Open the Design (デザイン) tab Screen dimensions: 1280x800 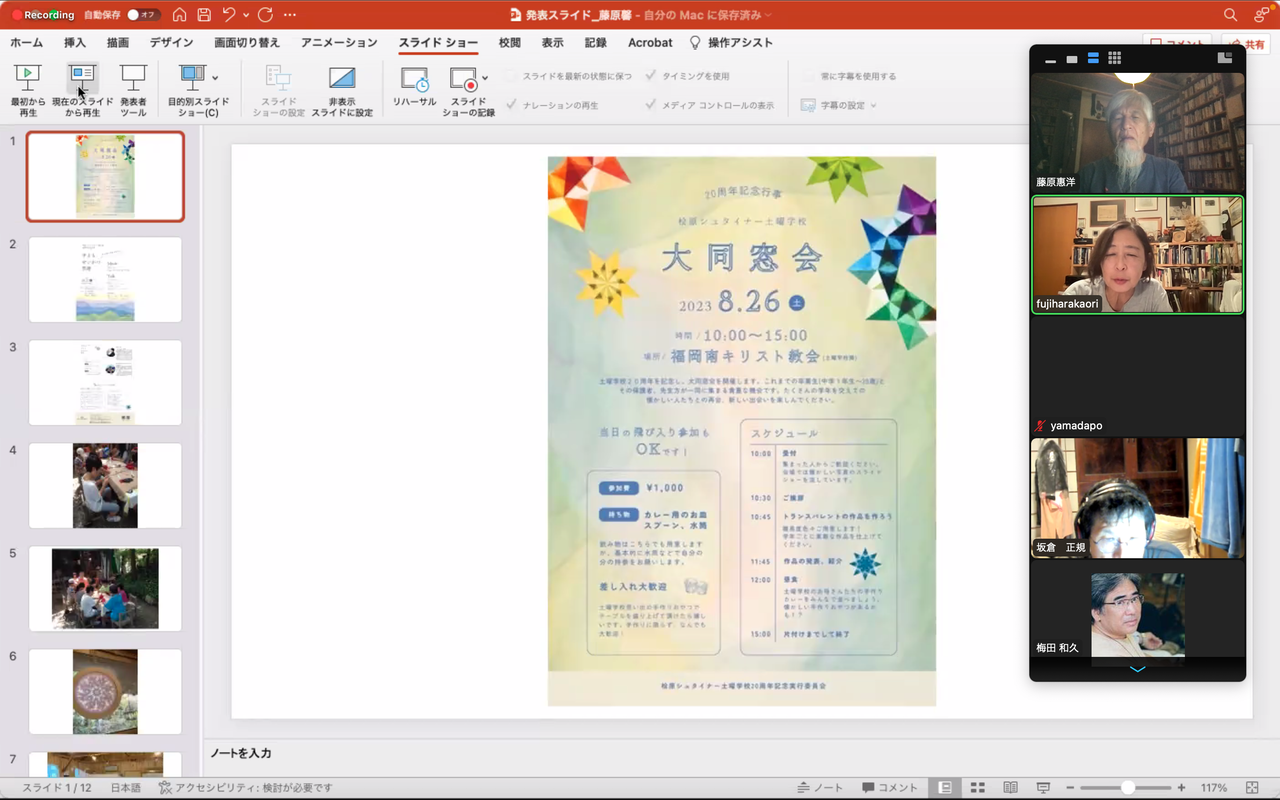pyautogui.click(x=172, y=43)
